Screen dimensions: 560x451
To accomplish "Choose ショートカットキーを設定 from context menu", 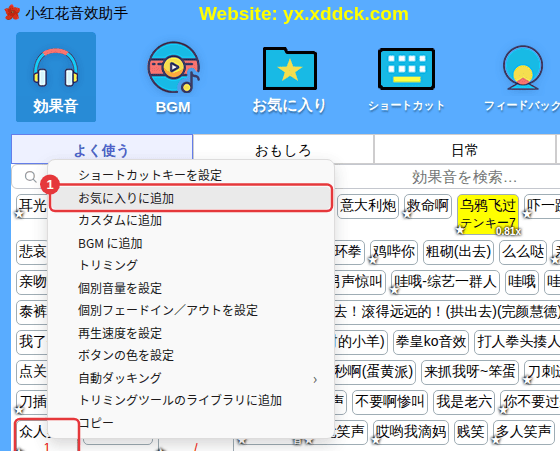I will click(191, 175).
